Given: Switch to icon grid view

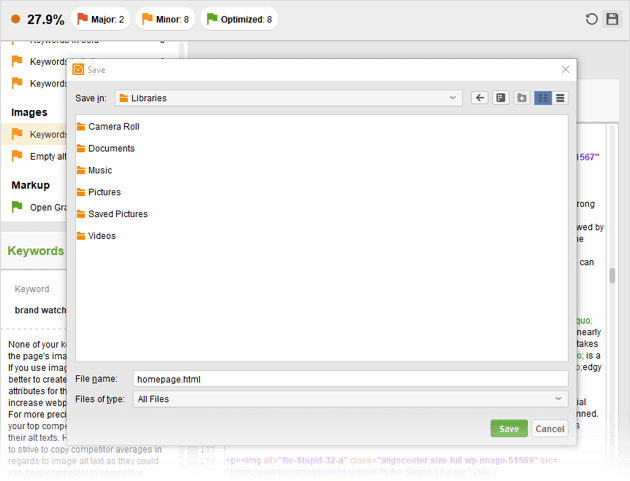Looking at the screenshot, I should 543,98.
